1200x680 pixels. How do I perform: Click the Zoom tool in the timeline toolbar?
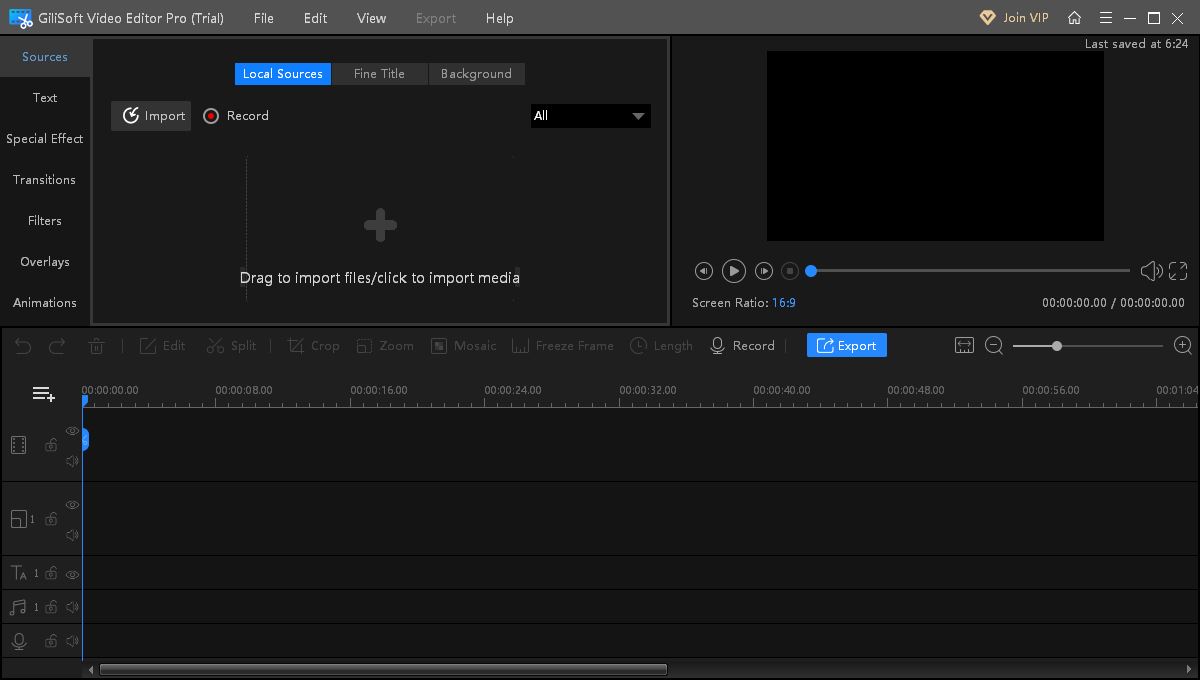[385, 345]
